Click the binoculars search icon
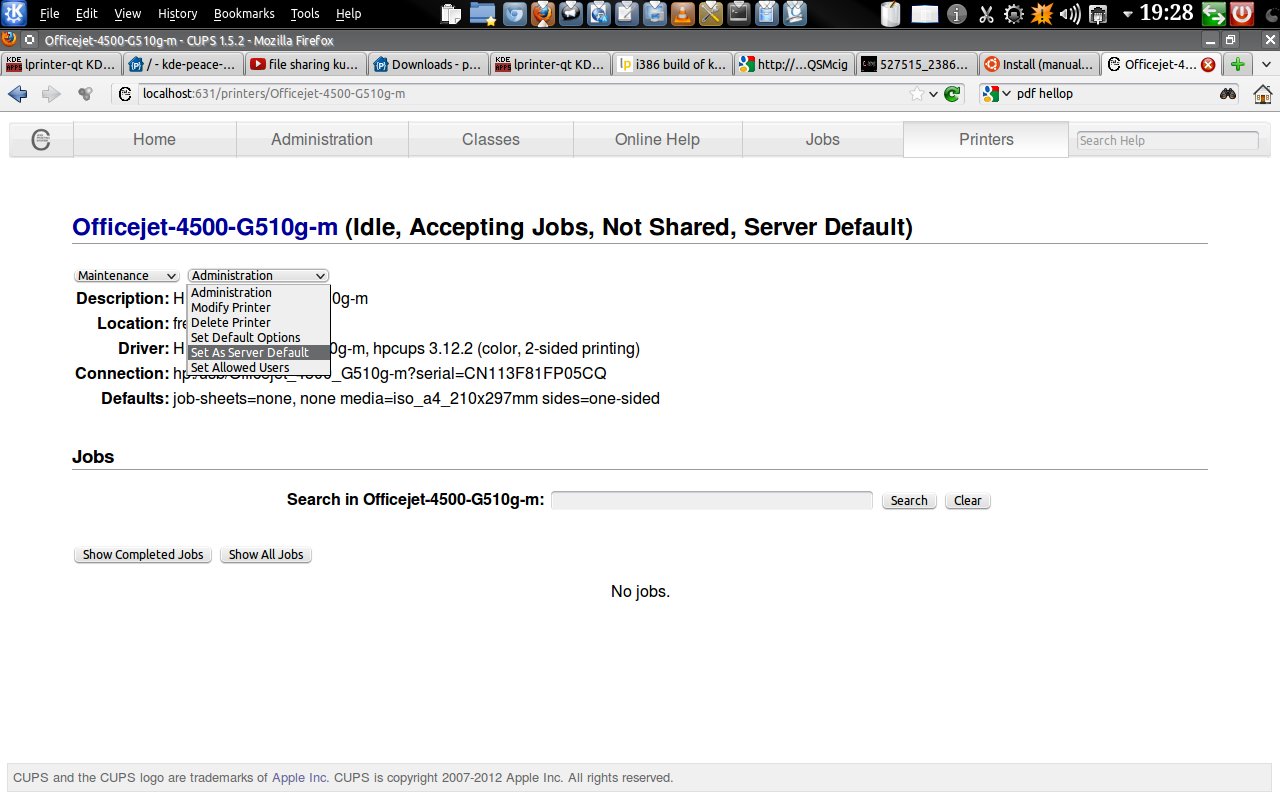Screen dimensions: 1280x800 click(1228, 94)
